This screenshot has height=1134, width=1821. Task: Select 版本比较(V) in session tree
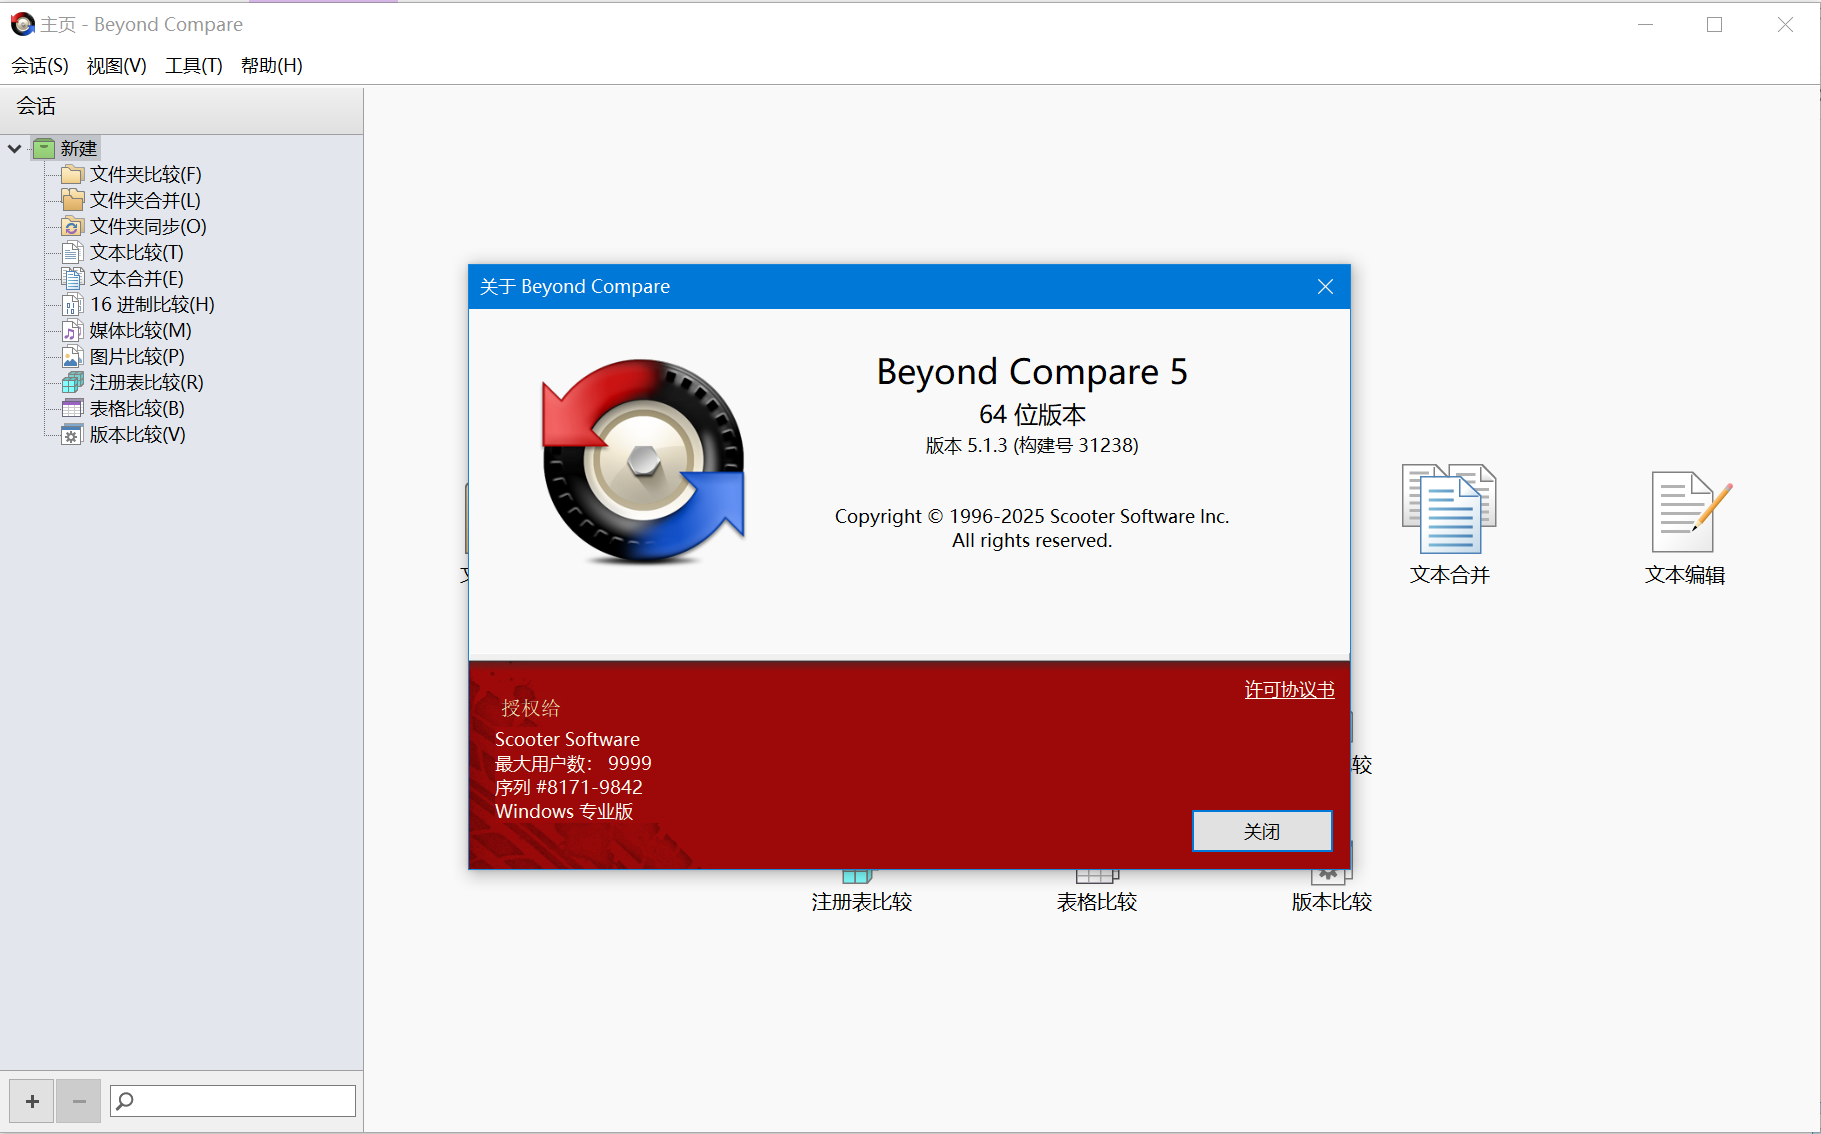pos(137,435)
